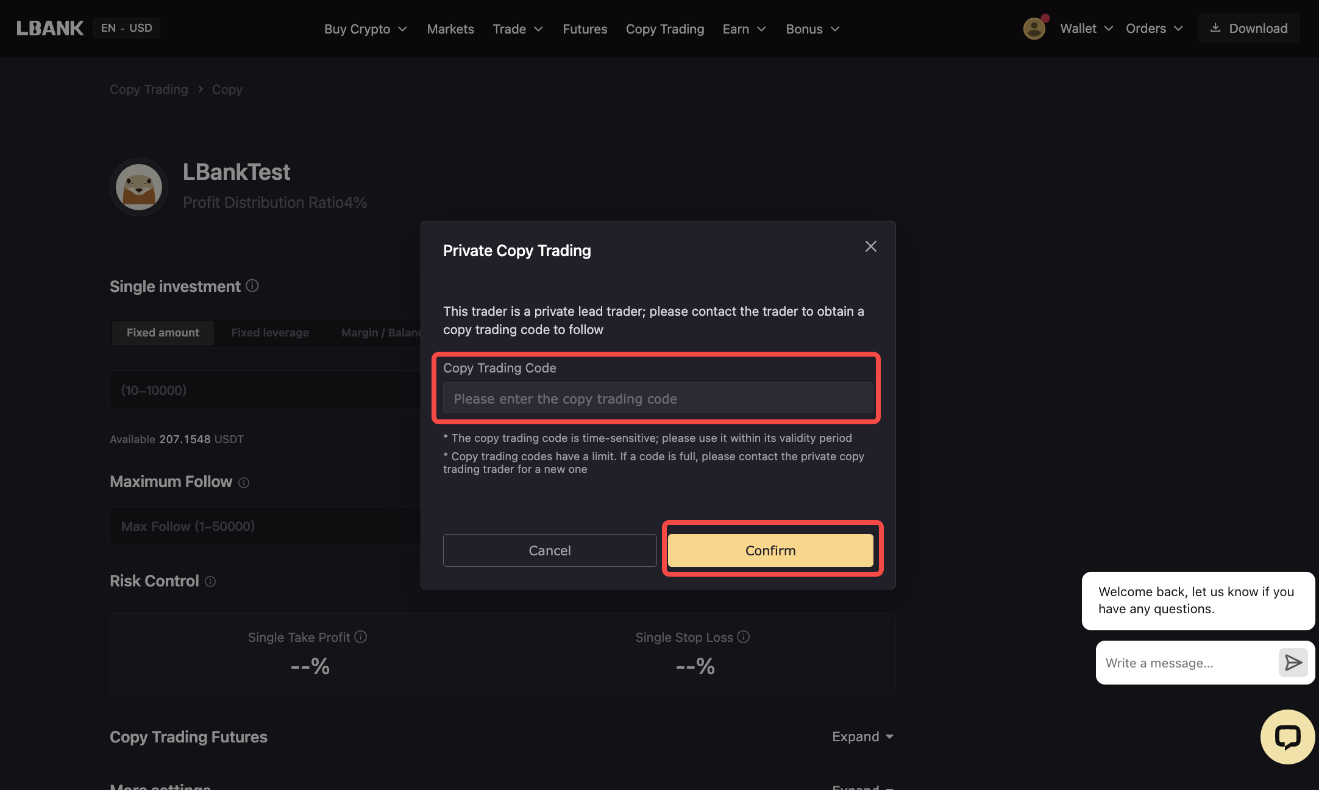Click the Risk Control info icon

210,581
